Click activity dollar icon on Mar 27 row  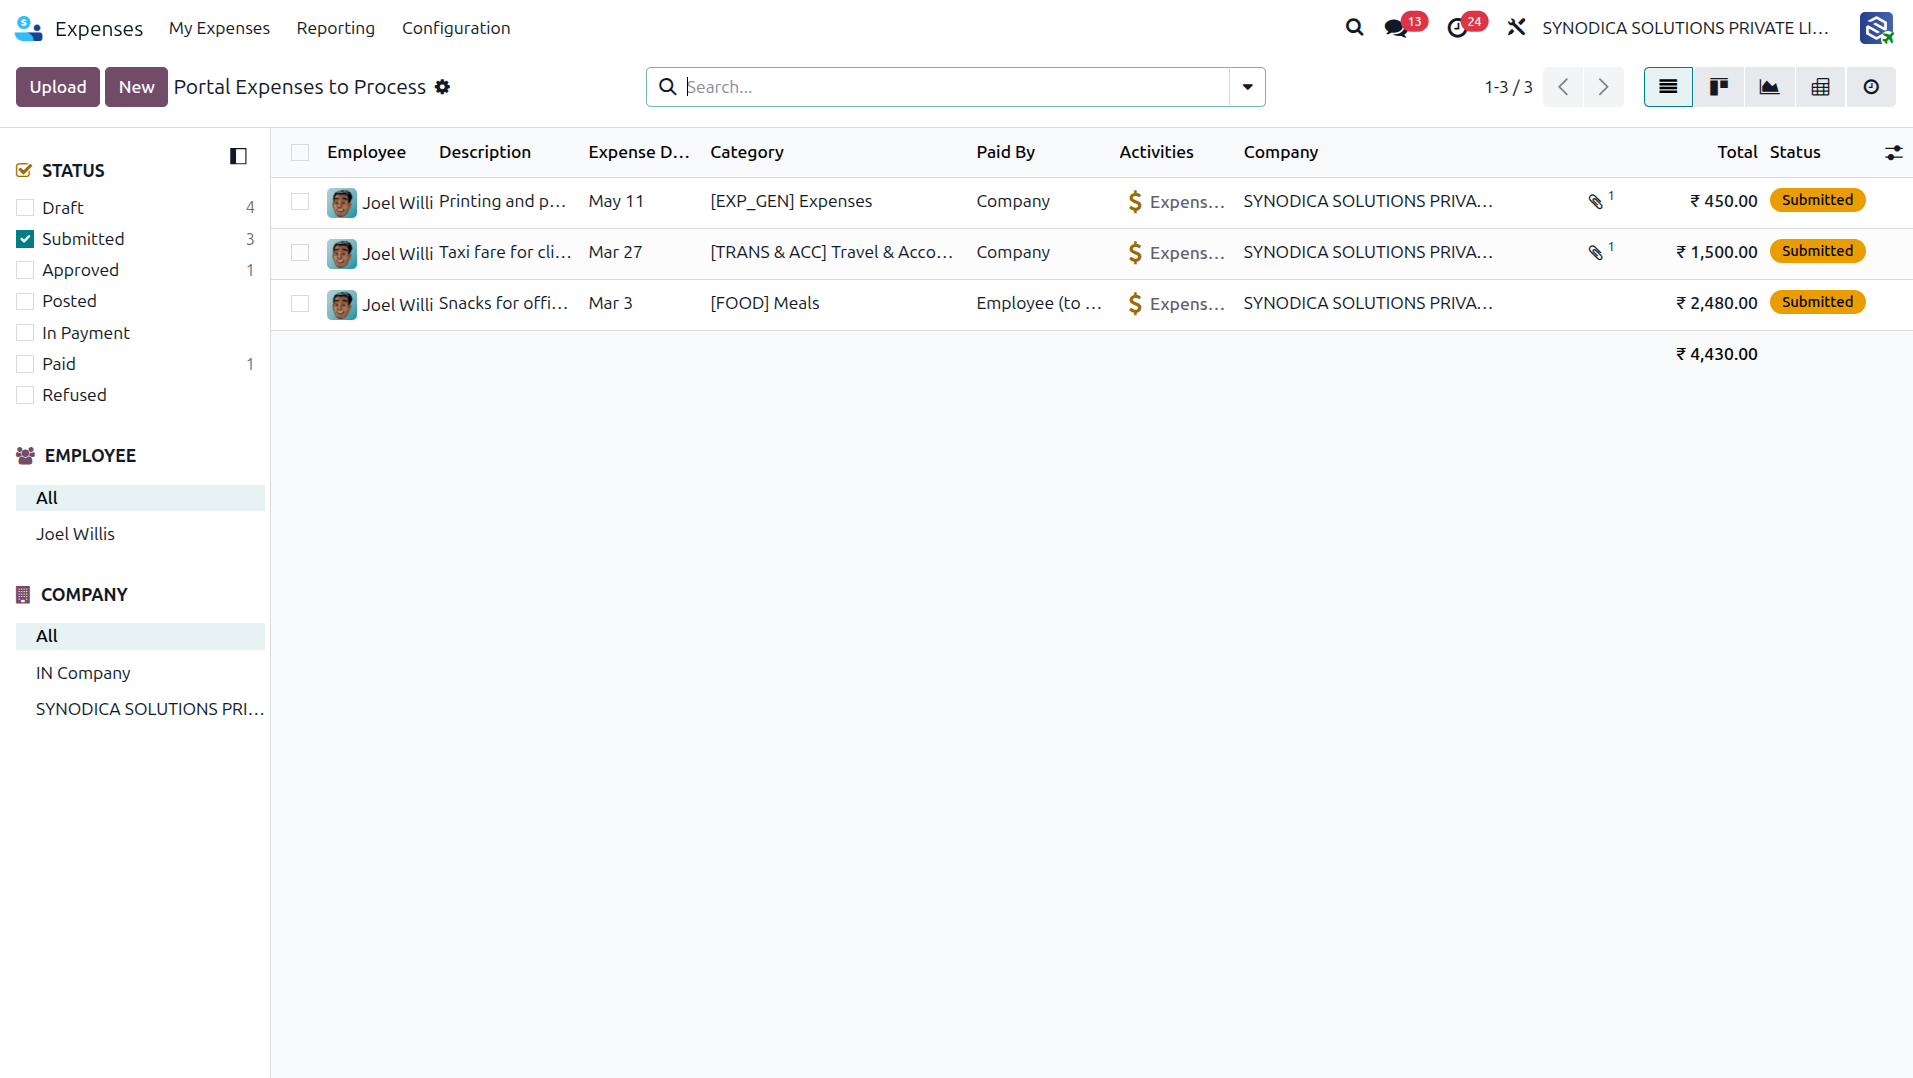(x=1135, y=253)
